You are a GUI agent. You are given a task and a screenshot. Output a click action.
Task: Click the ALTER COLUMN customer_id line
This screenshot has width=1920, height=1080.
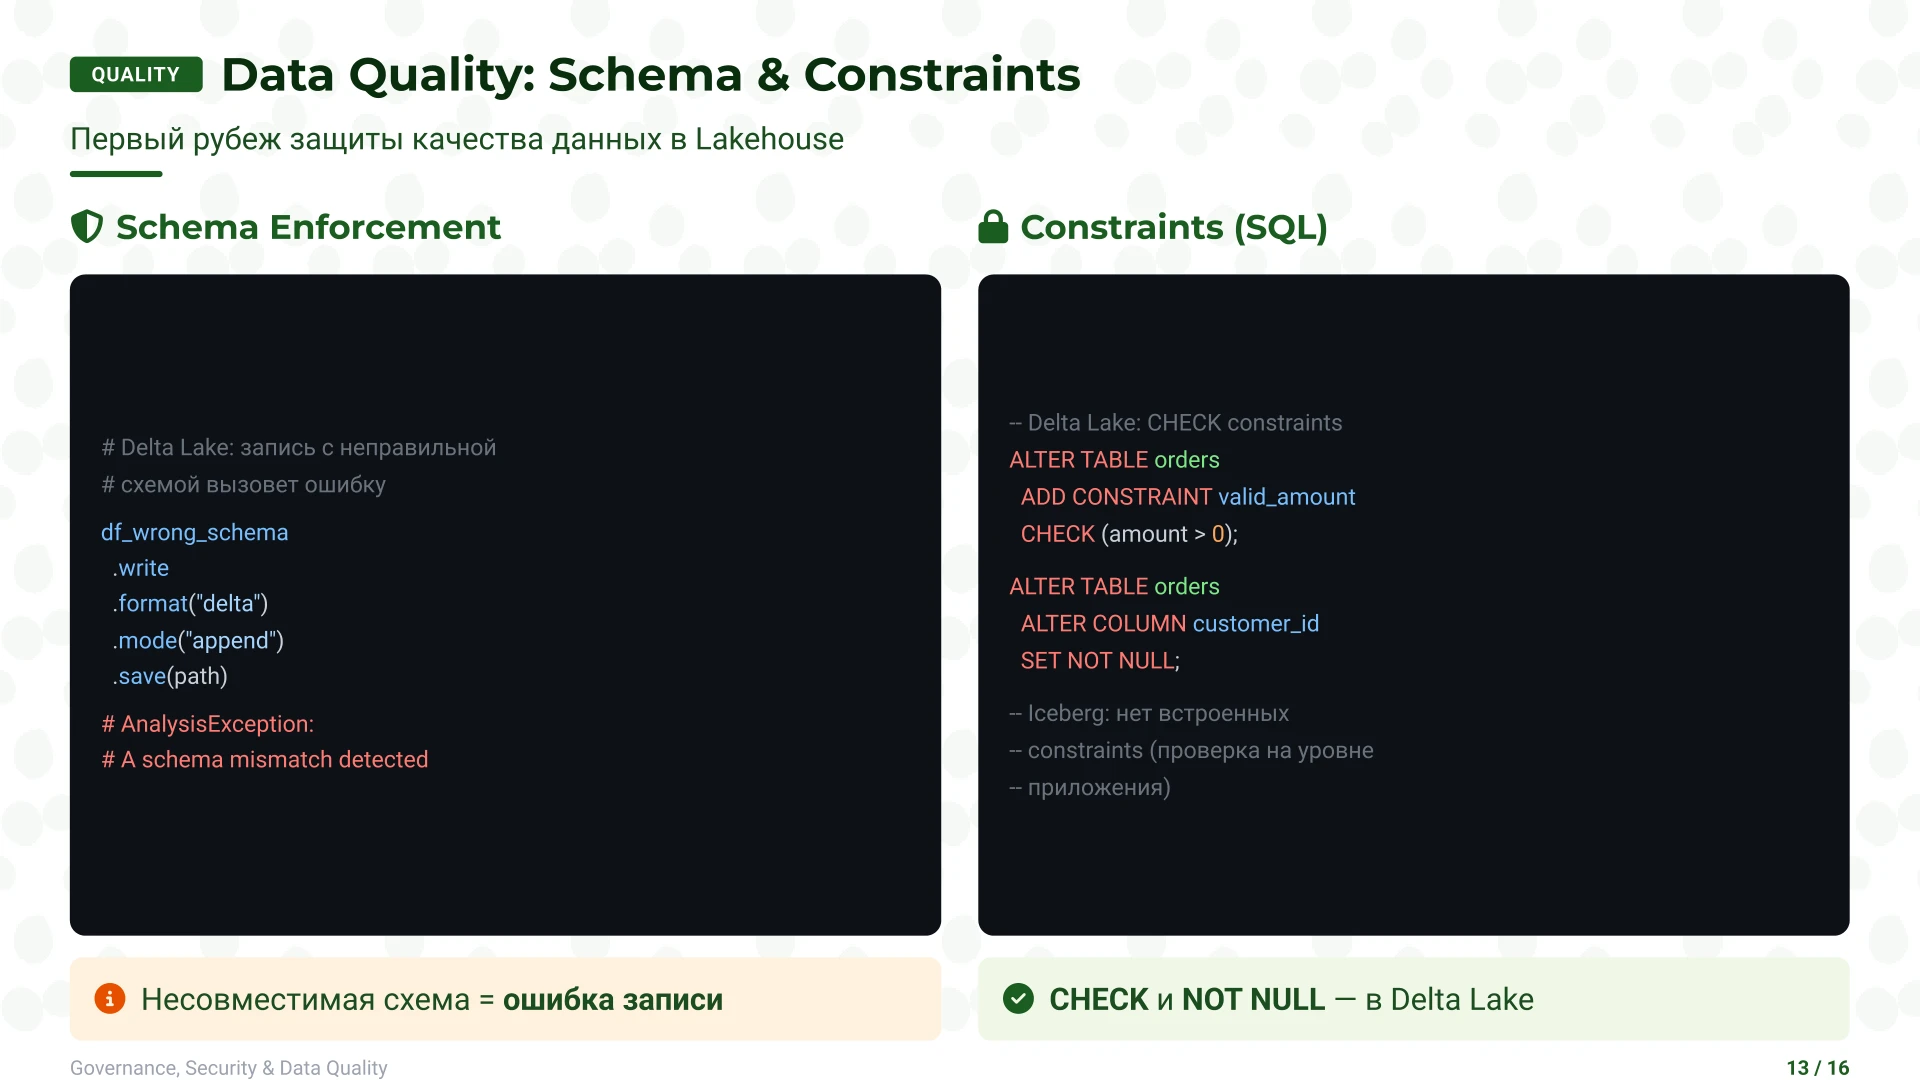1169,624
